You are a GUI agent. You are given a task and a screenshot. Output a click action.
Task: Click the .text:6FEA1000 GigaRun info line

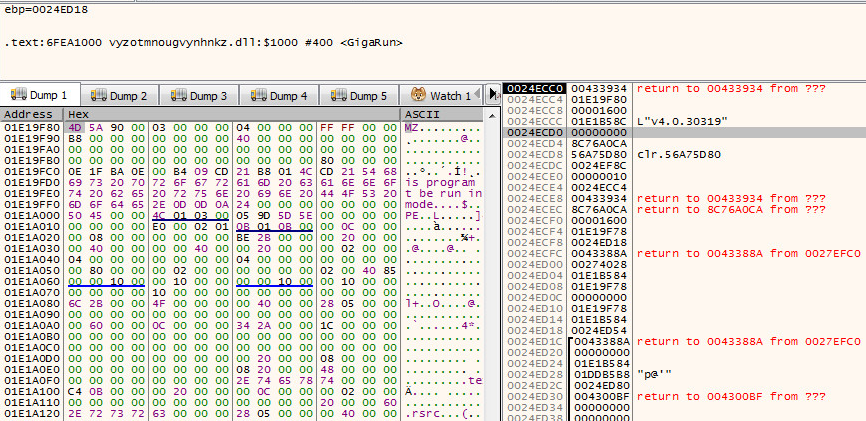[203, 42]
